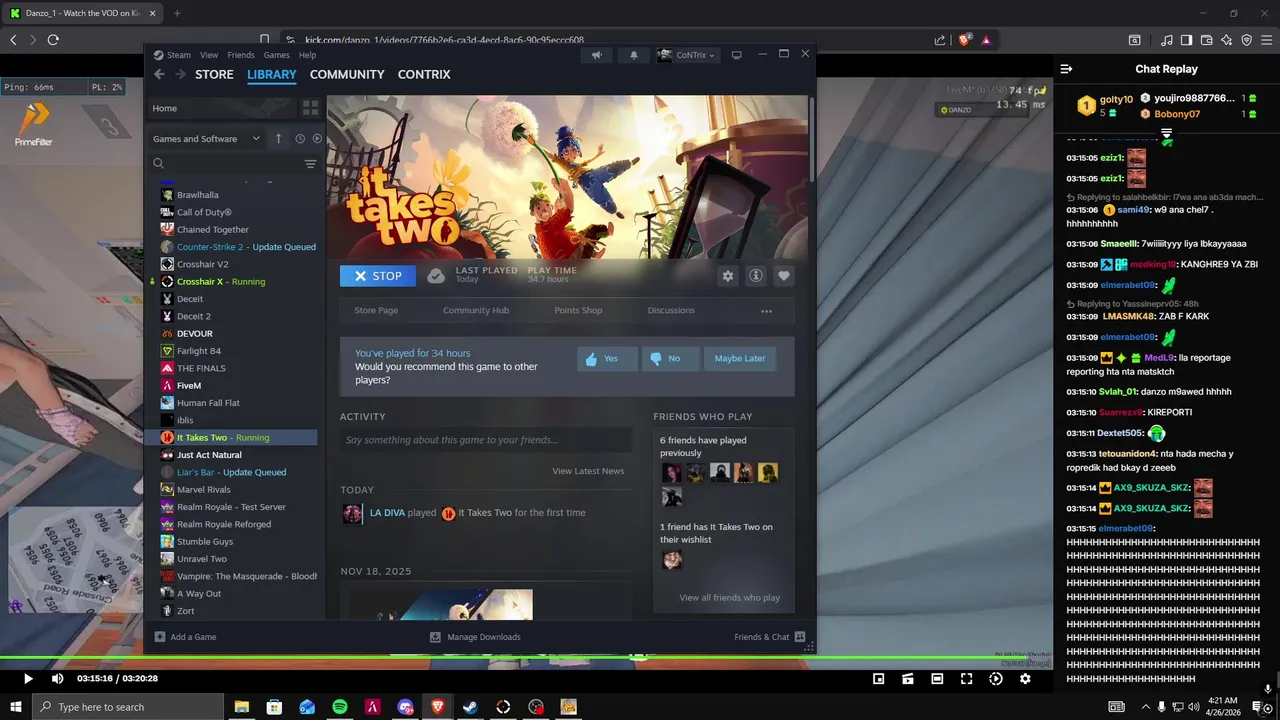Go to STORE tab
This screenshot has height=720, width=1280.
214,75
